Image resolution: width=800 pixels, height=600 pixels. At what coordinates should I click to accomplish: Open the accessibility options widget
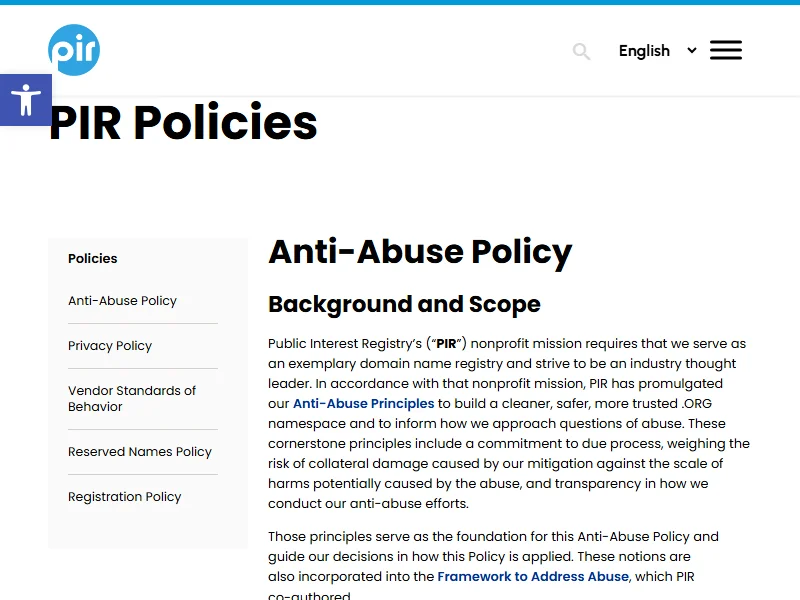(x=25, y=100)
